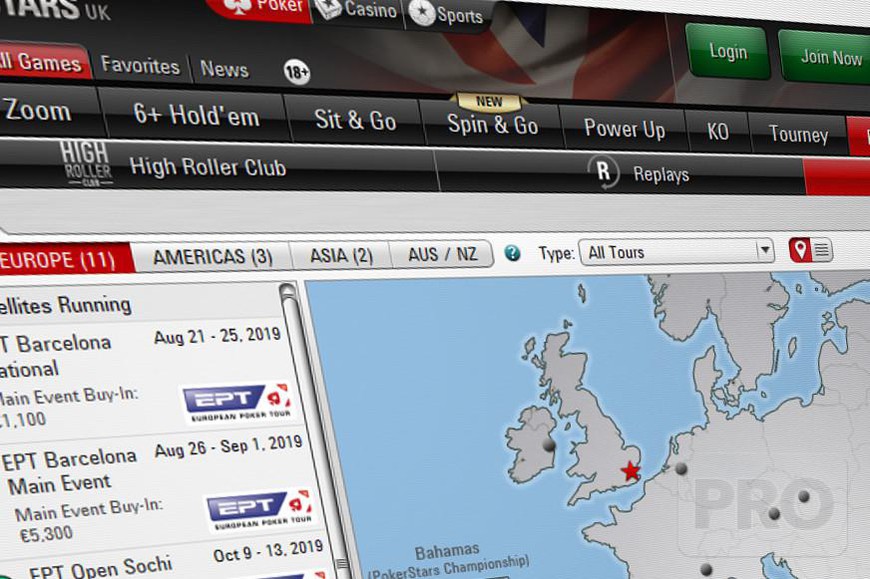Open the blue question mark help icon

pos(512,253)
